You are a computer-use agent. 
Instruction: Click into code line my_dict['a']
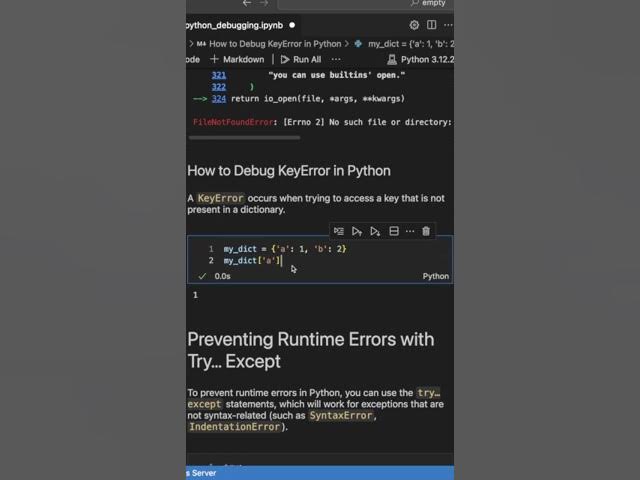(x=252, y=260)
